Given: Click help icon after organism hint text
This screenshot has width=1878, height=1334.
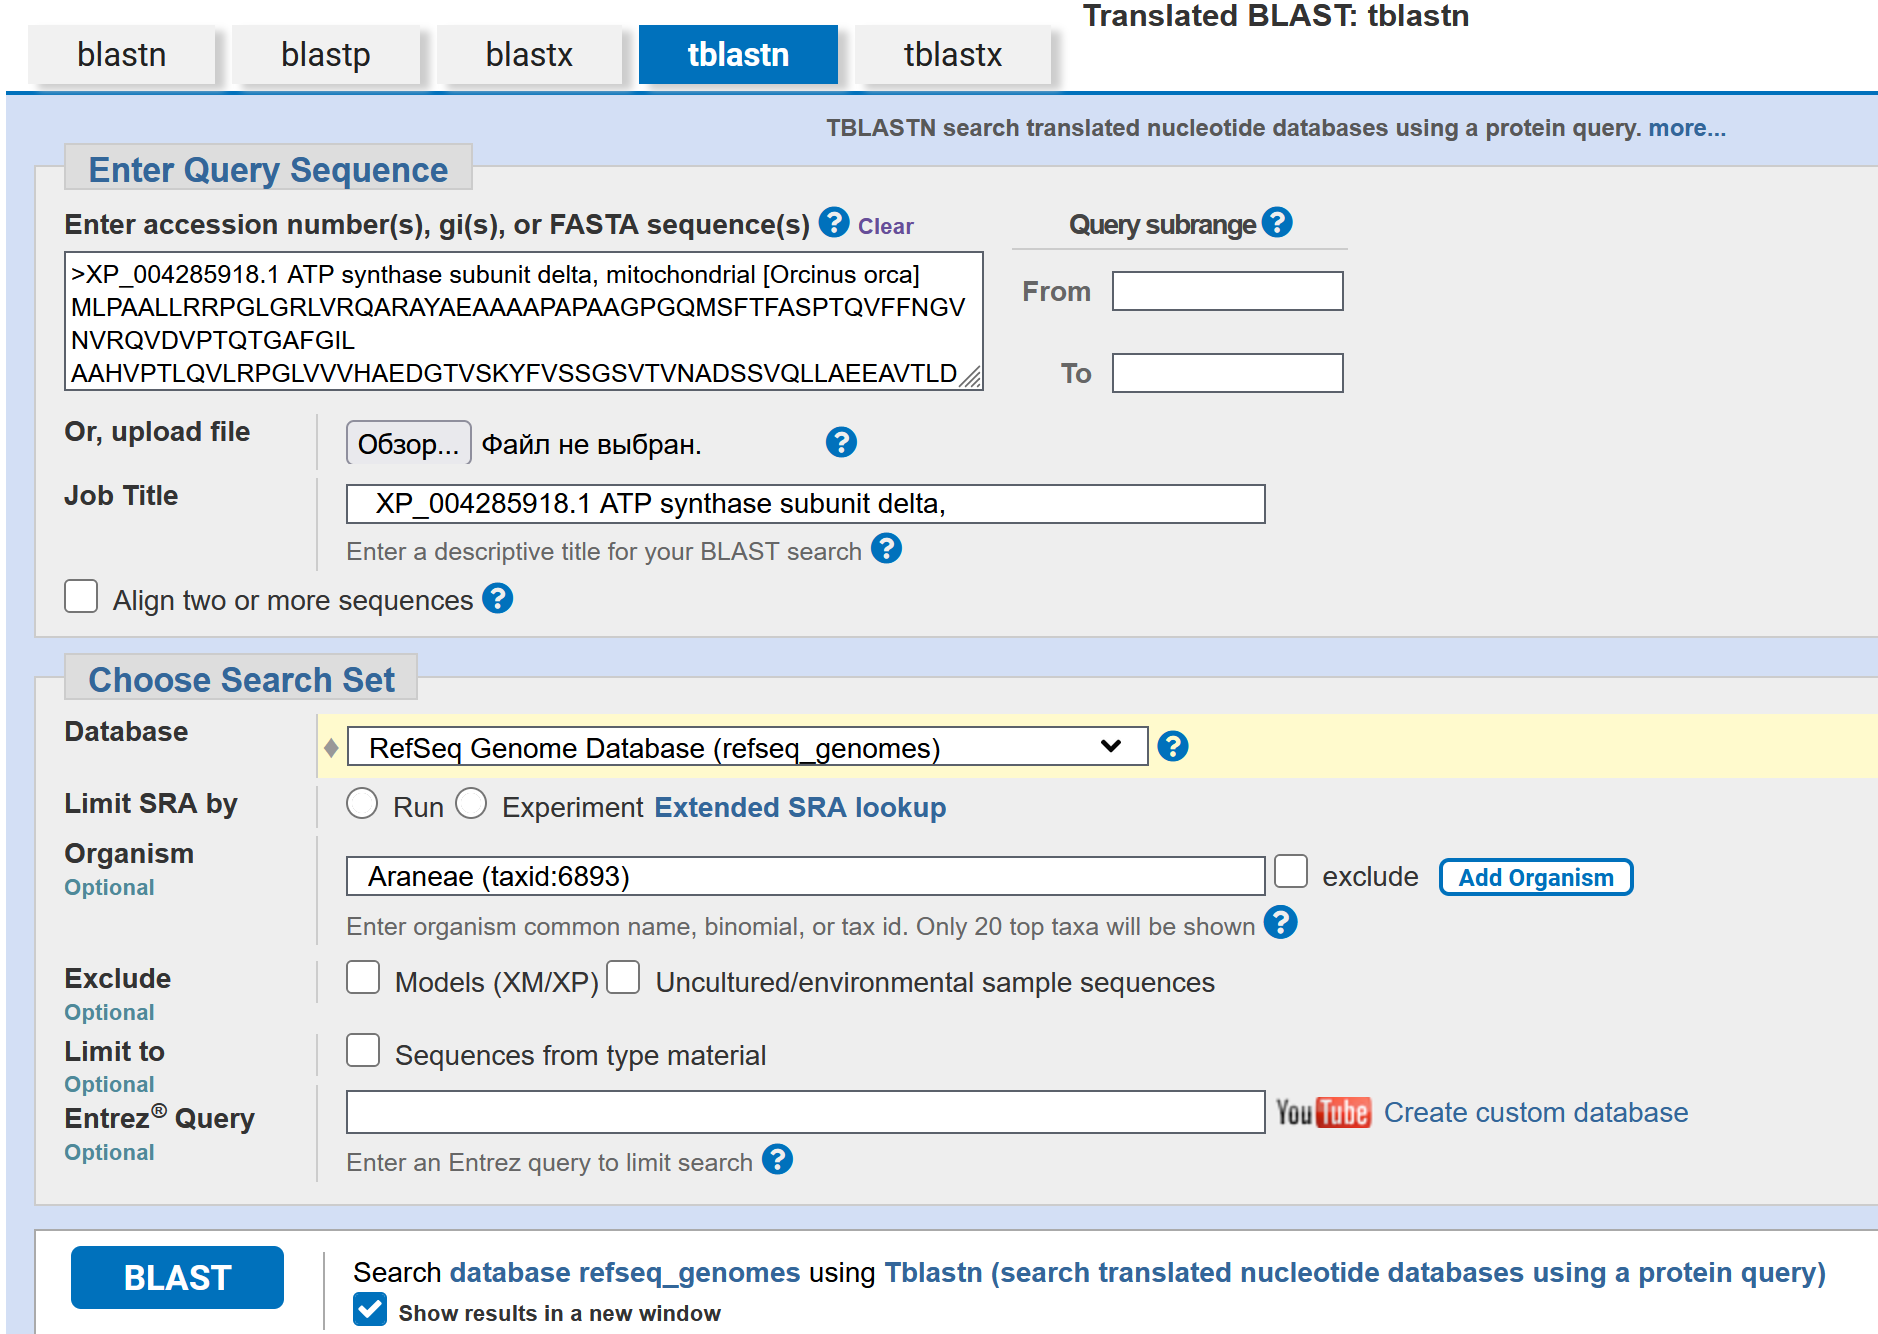Looking at the screenshot, I should tap(1280, 923).
